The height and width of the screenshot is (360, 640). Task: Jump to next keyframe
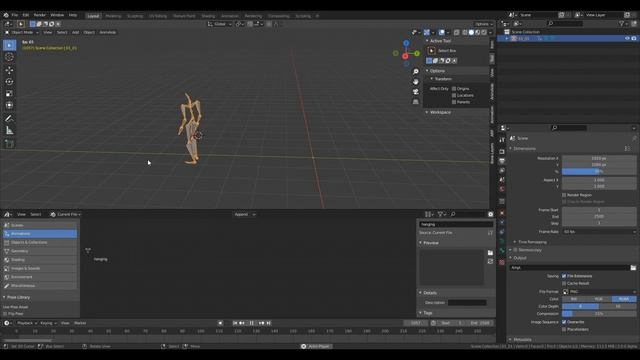tap(262, 323)
